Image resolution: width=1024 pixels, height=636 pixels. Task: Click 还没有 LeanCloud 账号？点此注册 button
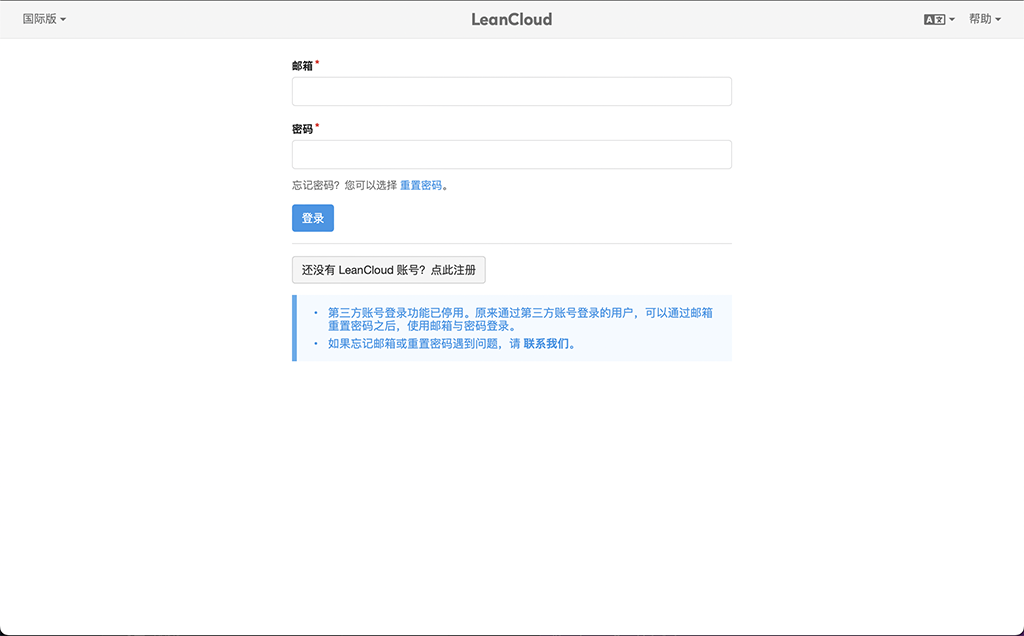[389, 270]
